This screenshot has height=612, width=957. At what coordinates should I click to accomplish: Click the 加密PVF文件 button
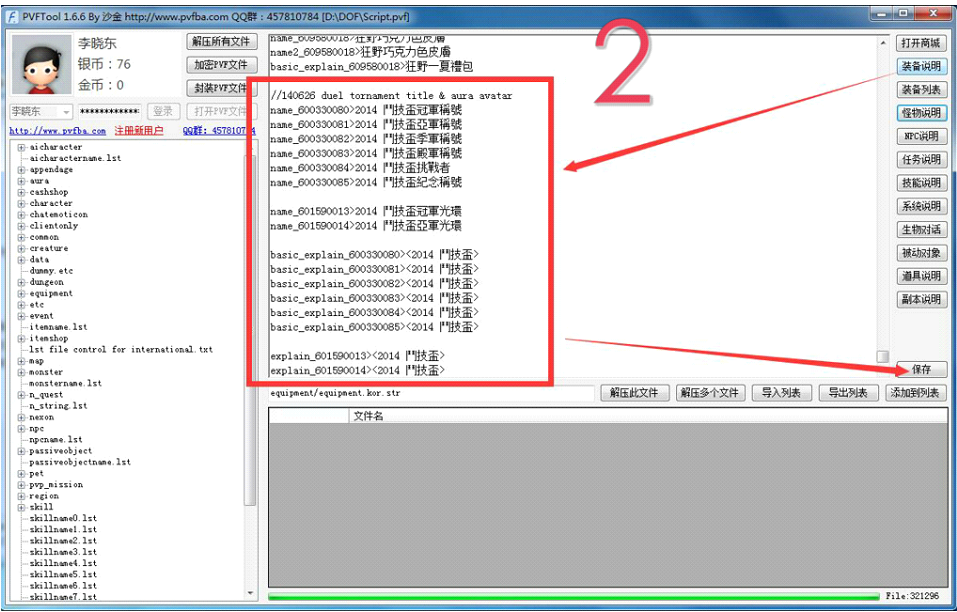(x=220, y=65)
